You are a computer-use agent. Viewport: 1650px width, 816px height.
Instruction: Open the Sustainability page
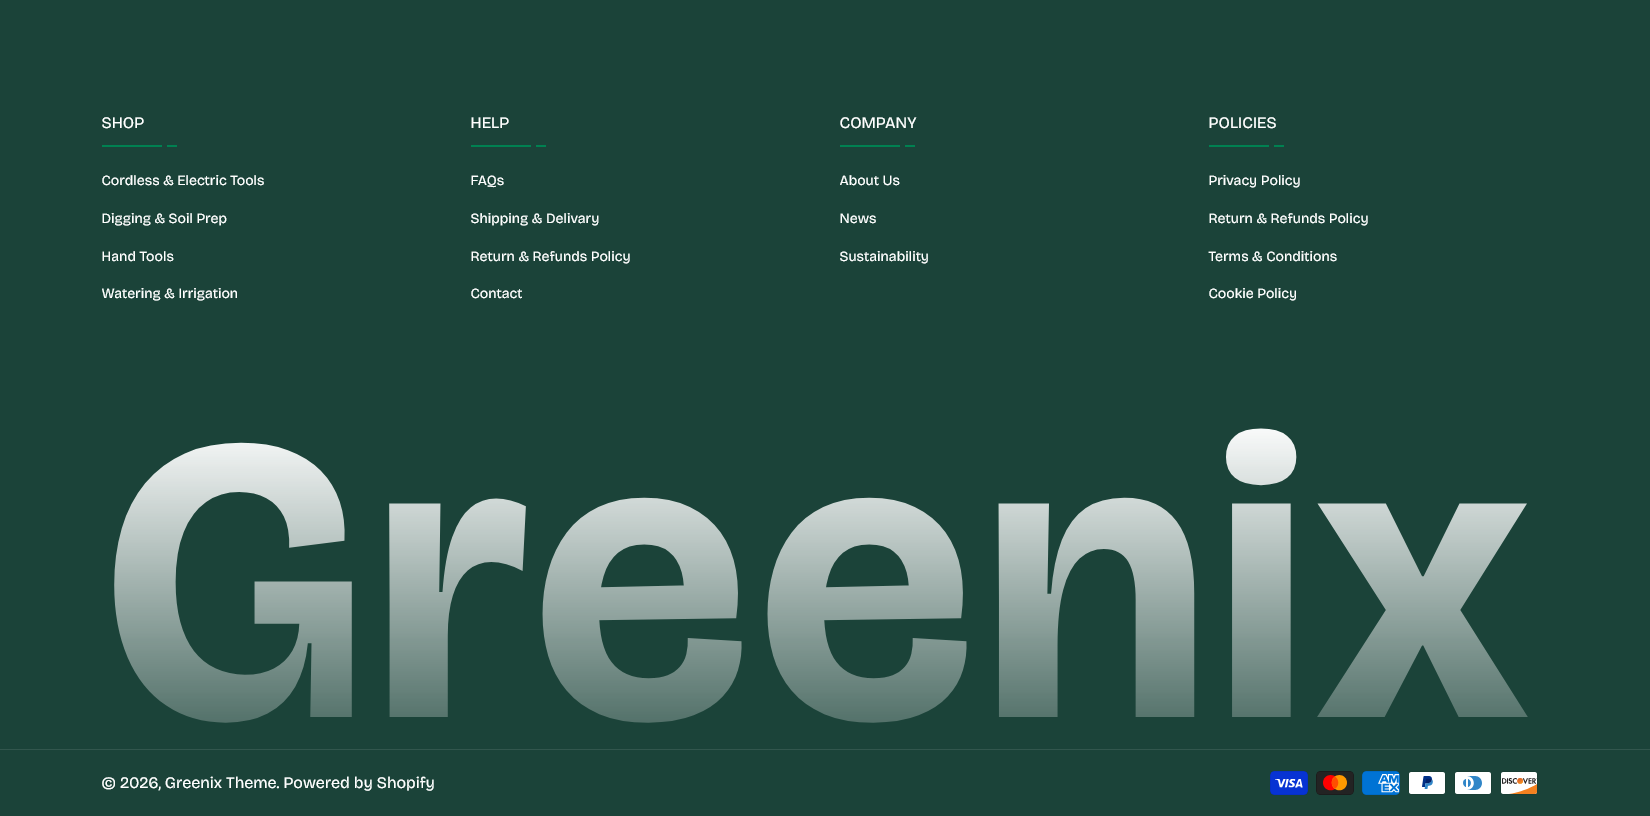click(884, 257)
